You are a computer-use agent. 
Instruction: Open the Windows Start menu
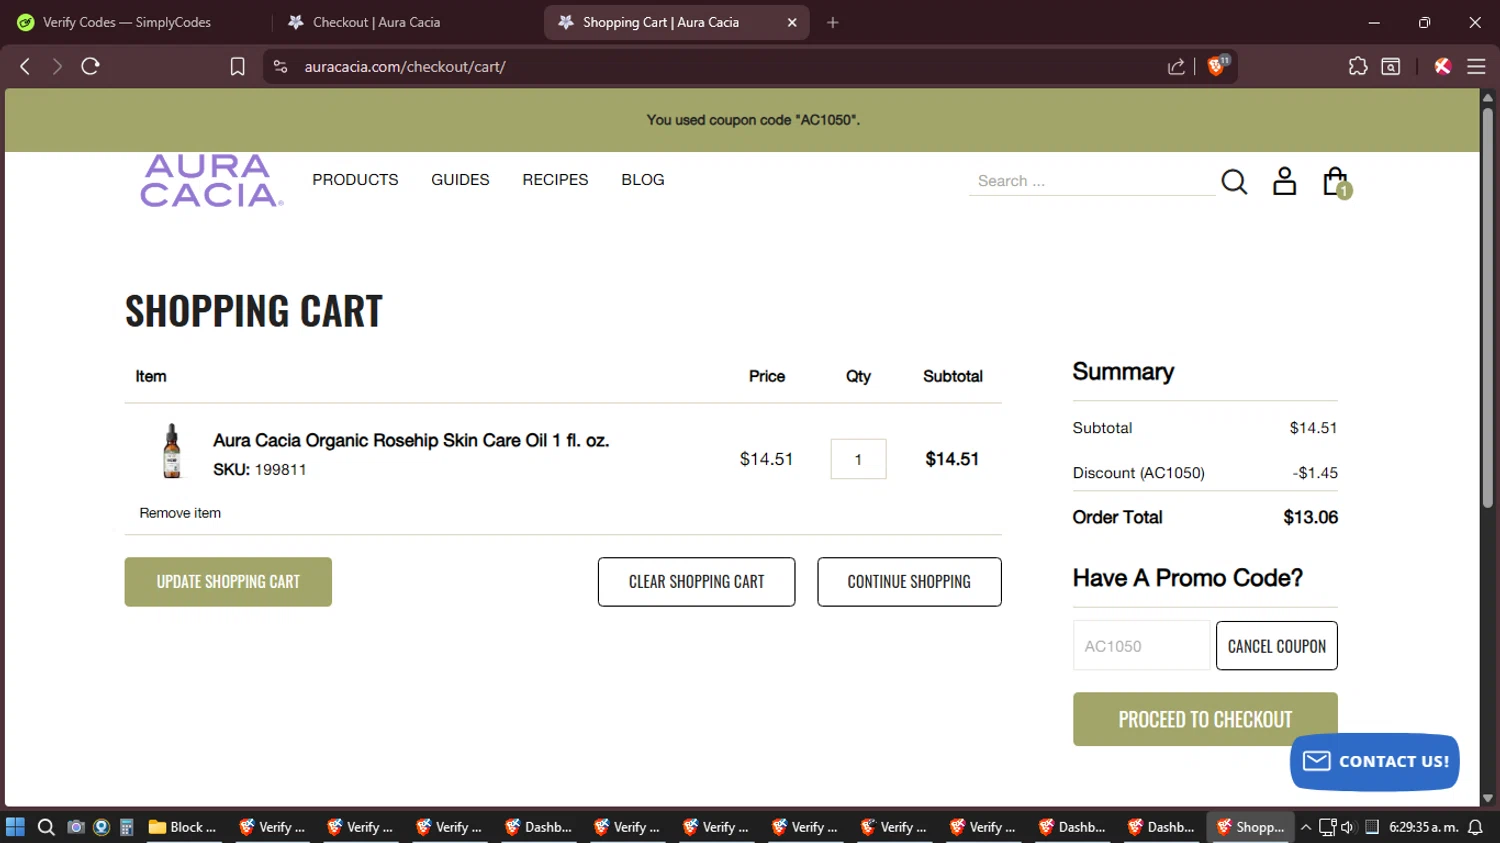pyautogui.click(x=15, y=827)
